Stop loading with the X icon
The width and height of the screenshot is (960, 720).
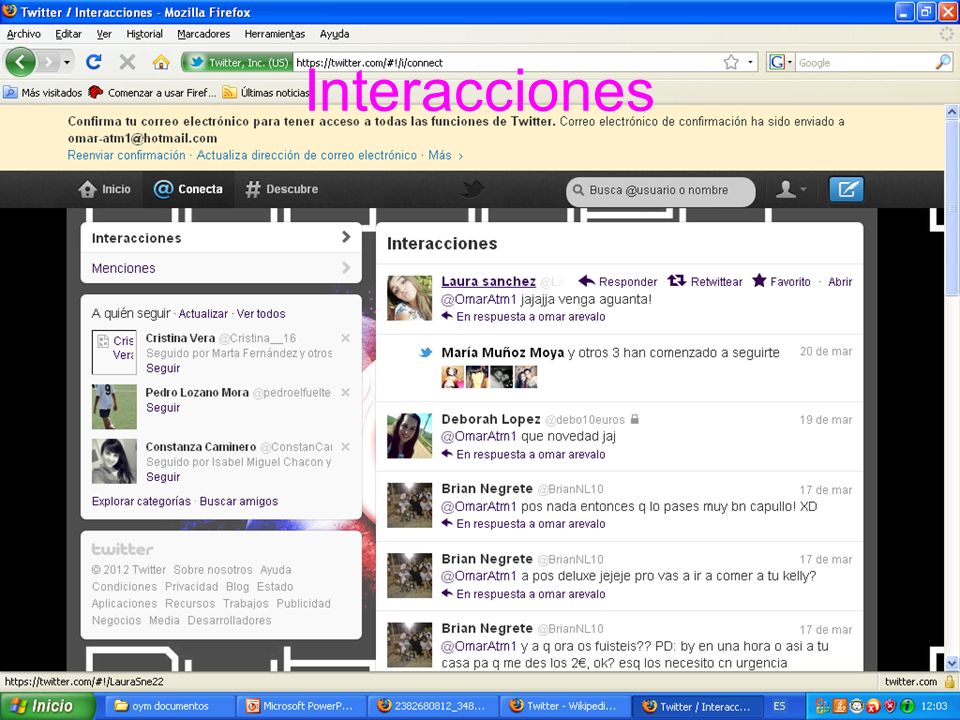127,62
